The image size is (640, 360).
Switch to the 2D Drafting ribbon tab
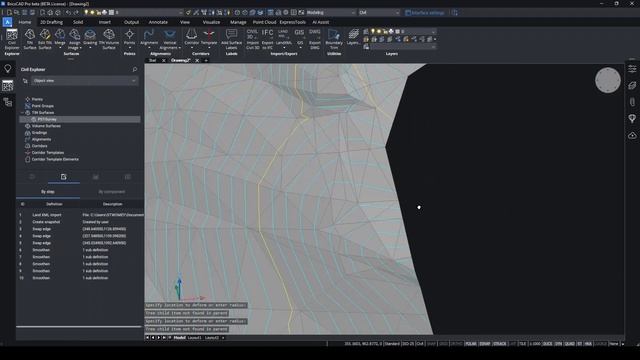point(51,22)
